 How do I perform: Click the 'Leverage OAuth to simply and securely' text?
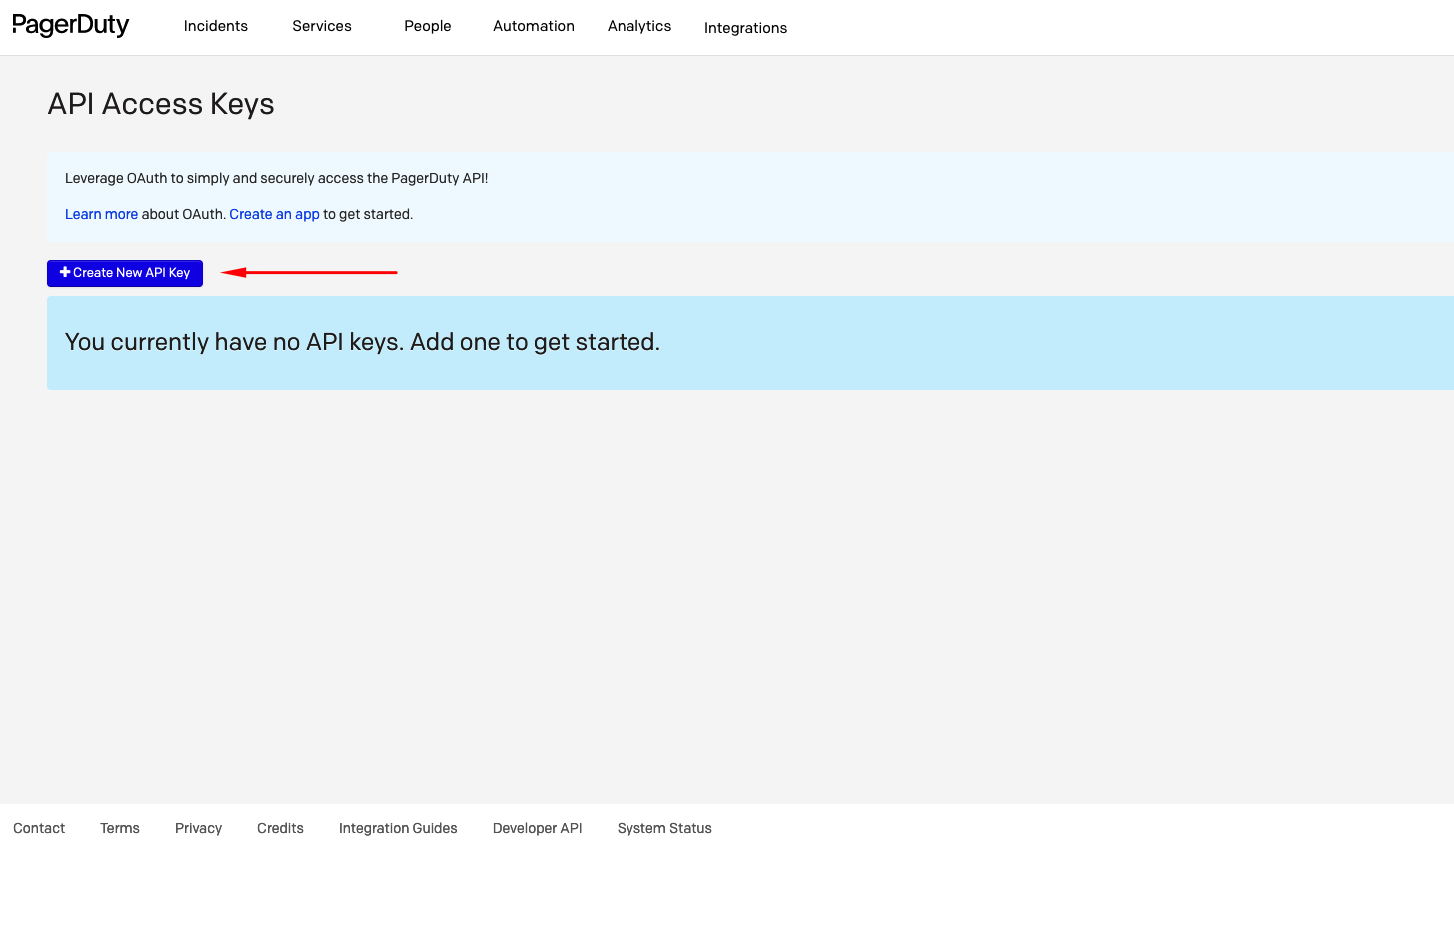[277, 178]
